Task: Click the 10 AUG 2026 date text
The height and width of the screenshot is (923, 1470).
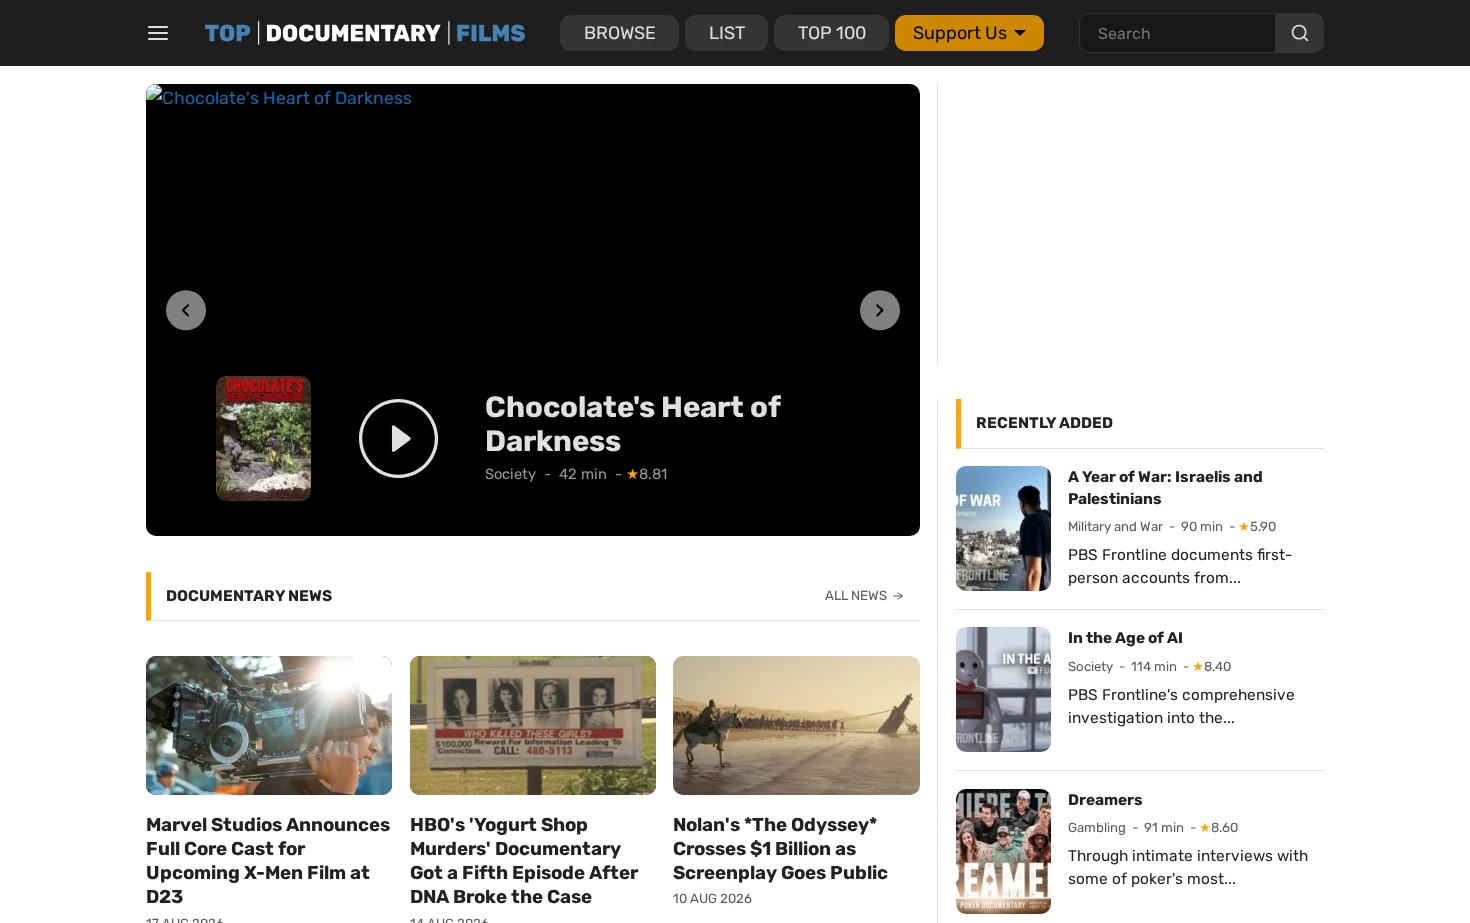Action: 712,898
